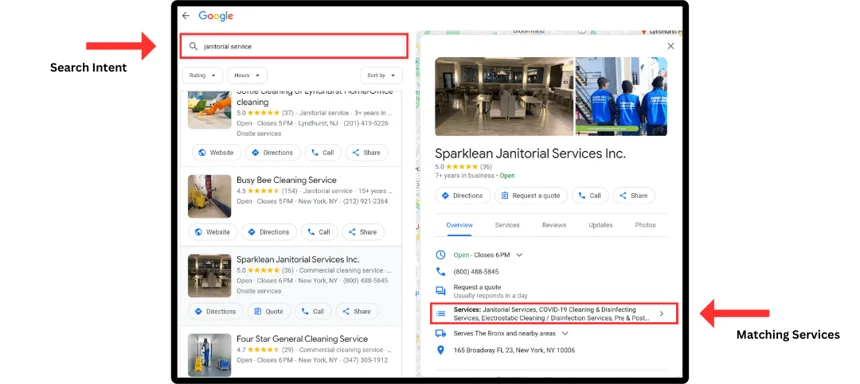
Task: Call Busy Bee Cleaning Service
Action: pyautogui.click(x=319, y=232)
